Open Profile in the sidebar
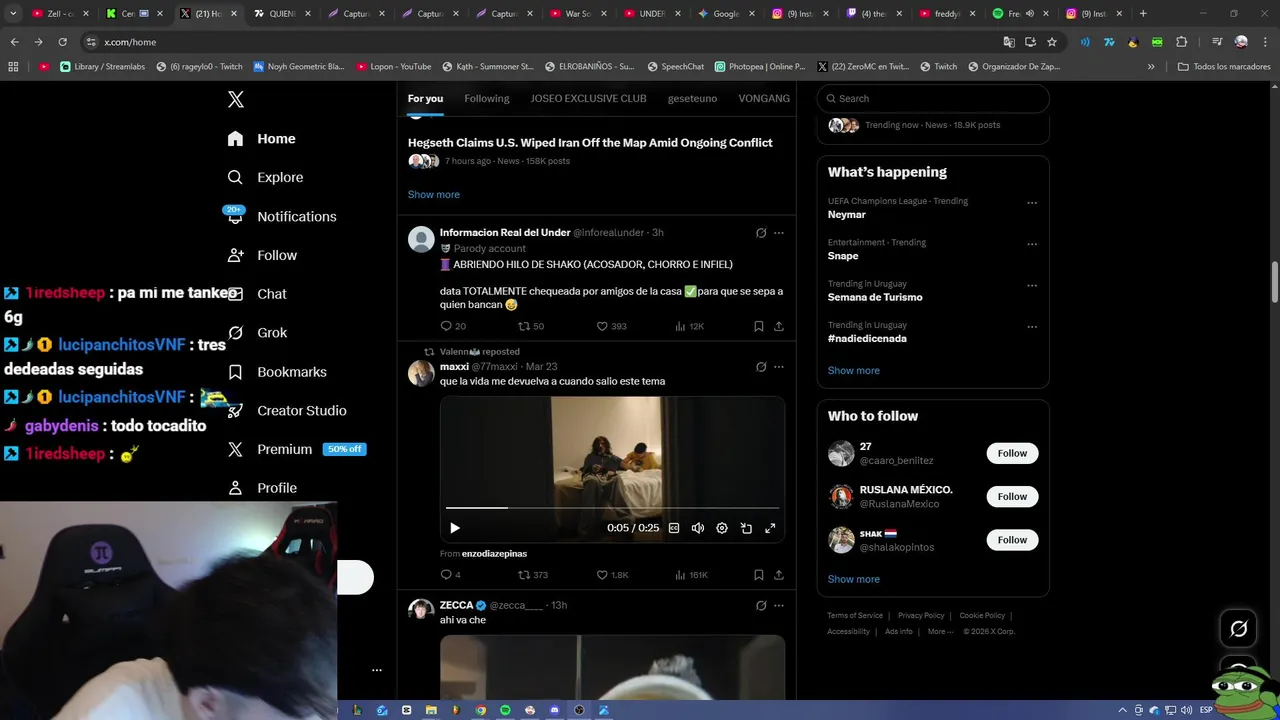This screenshot has width=1280, height=720. pyautogui.click(x=261, y=488)
